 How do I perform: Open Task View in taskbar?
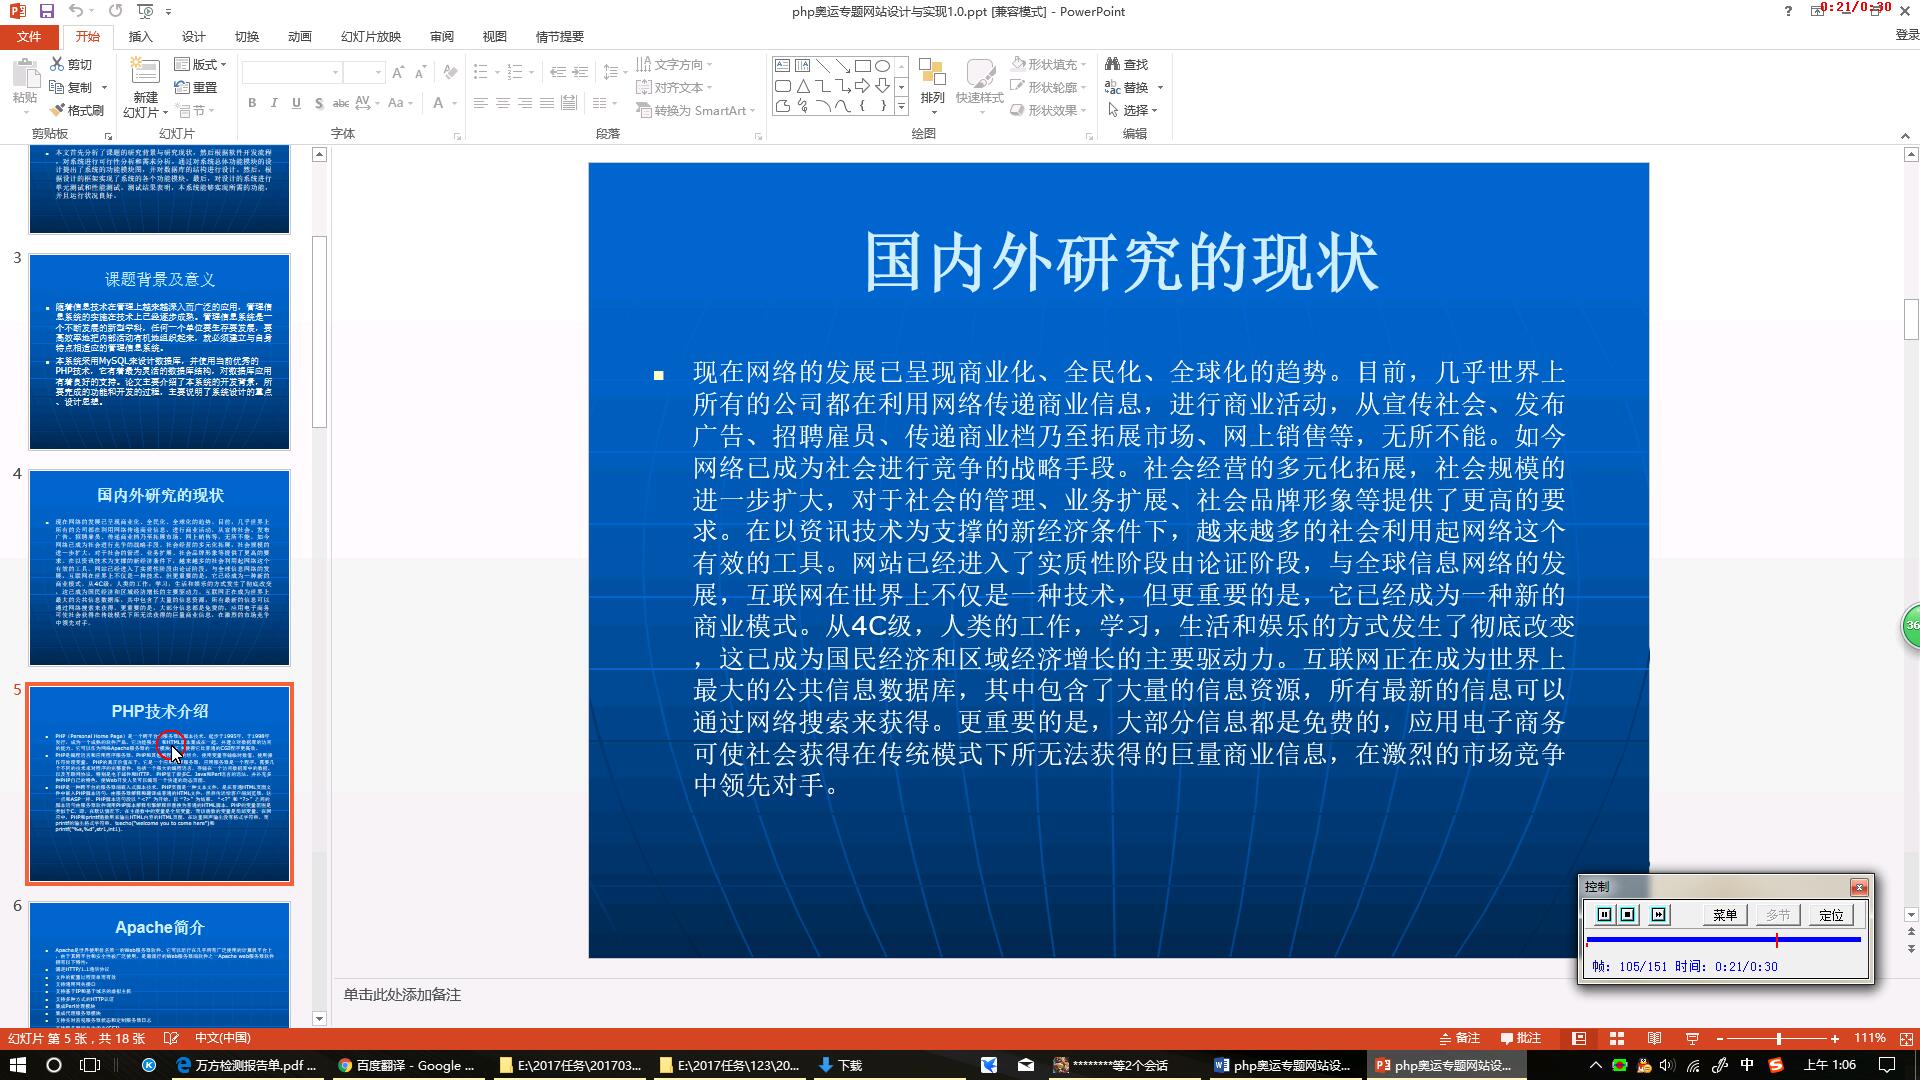coord(89,1065)
